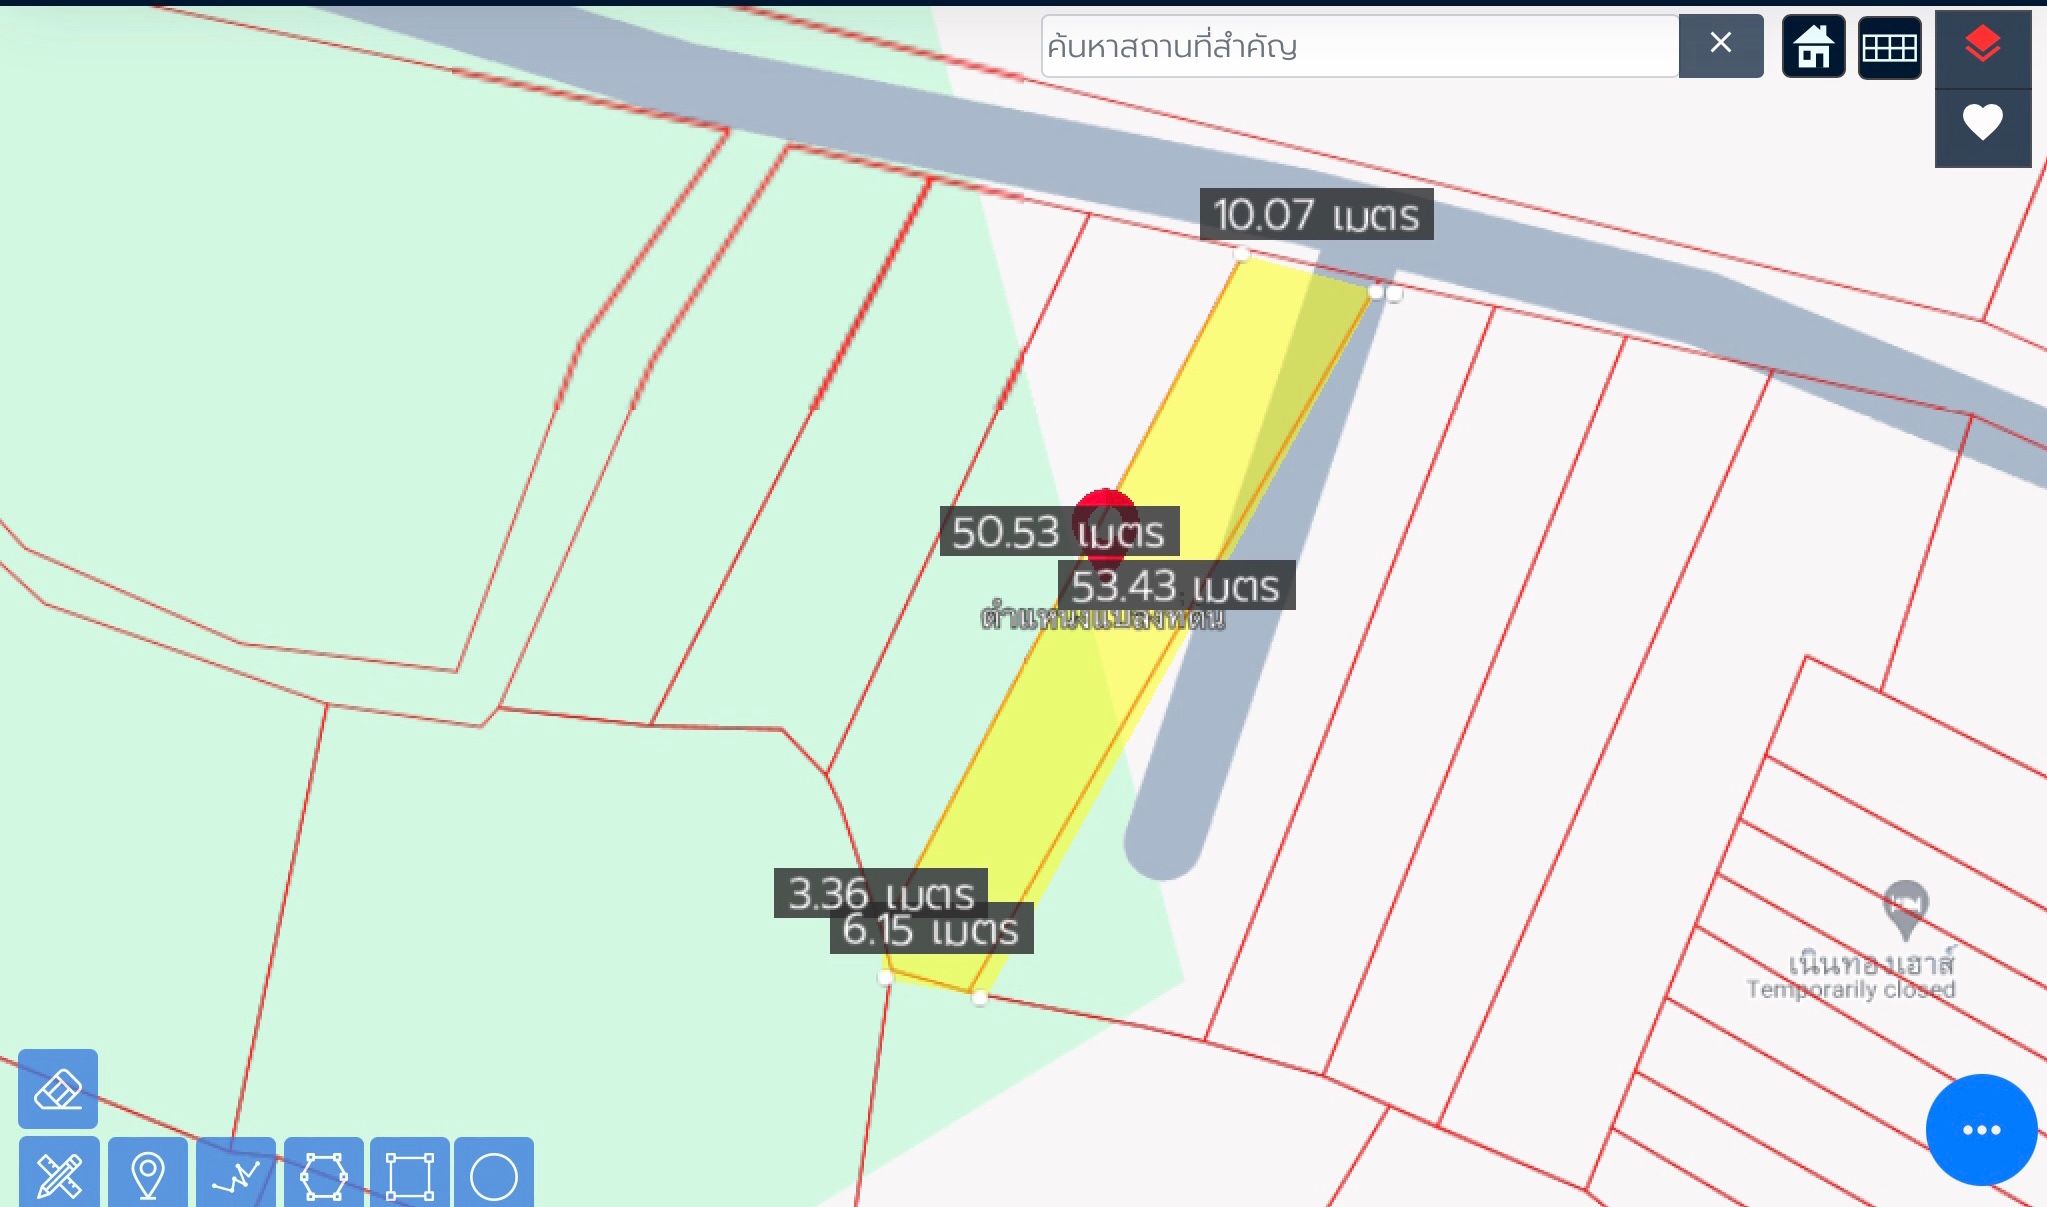Open the map layers panel
The width and height of the screenshot is (2047, 1207).
(1982, 46)
